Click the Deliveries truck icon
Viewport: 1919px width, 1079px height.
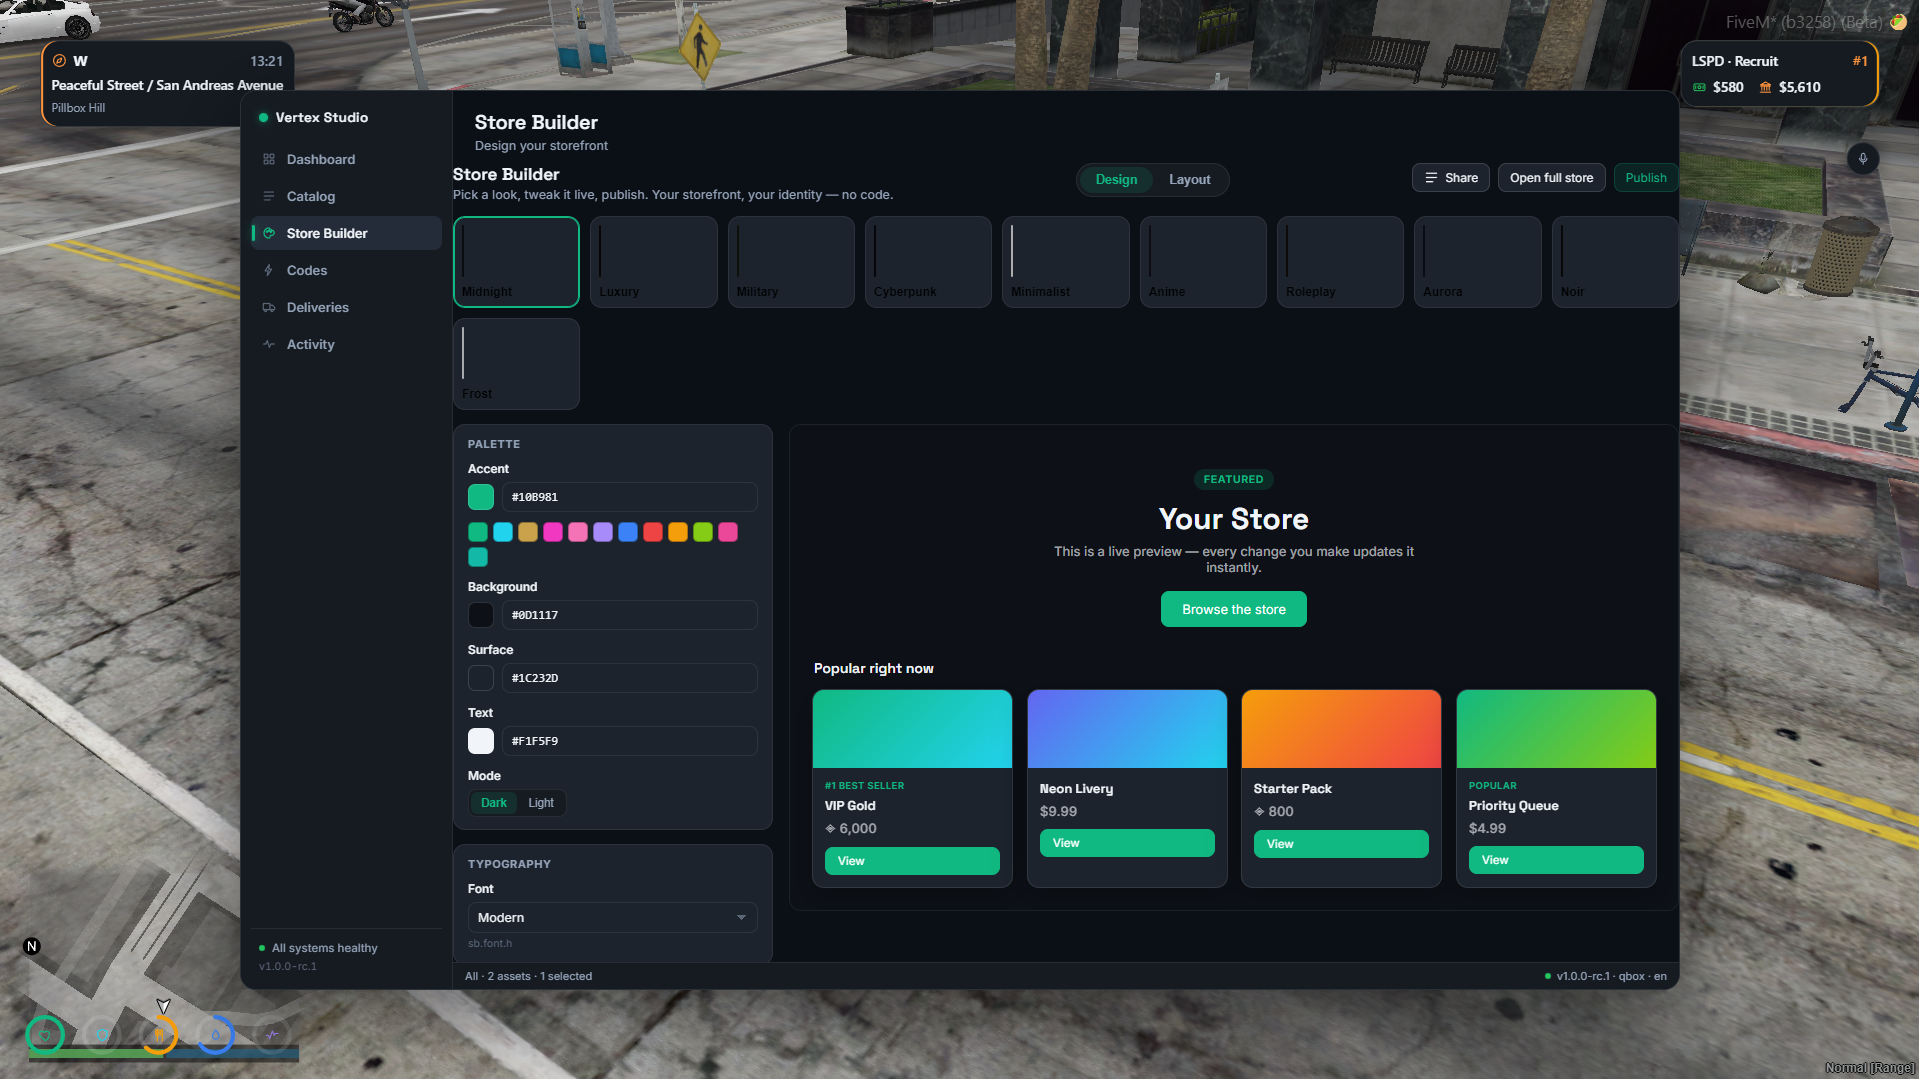[268, 307]
